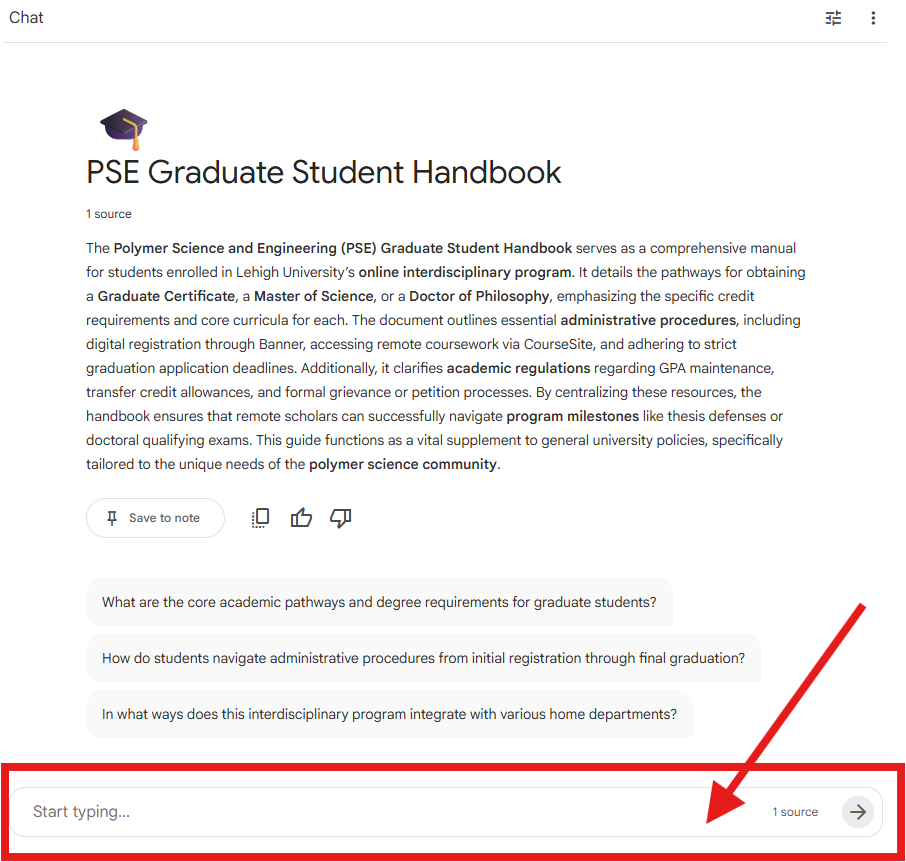Click the bold polymer science community text

402,464
